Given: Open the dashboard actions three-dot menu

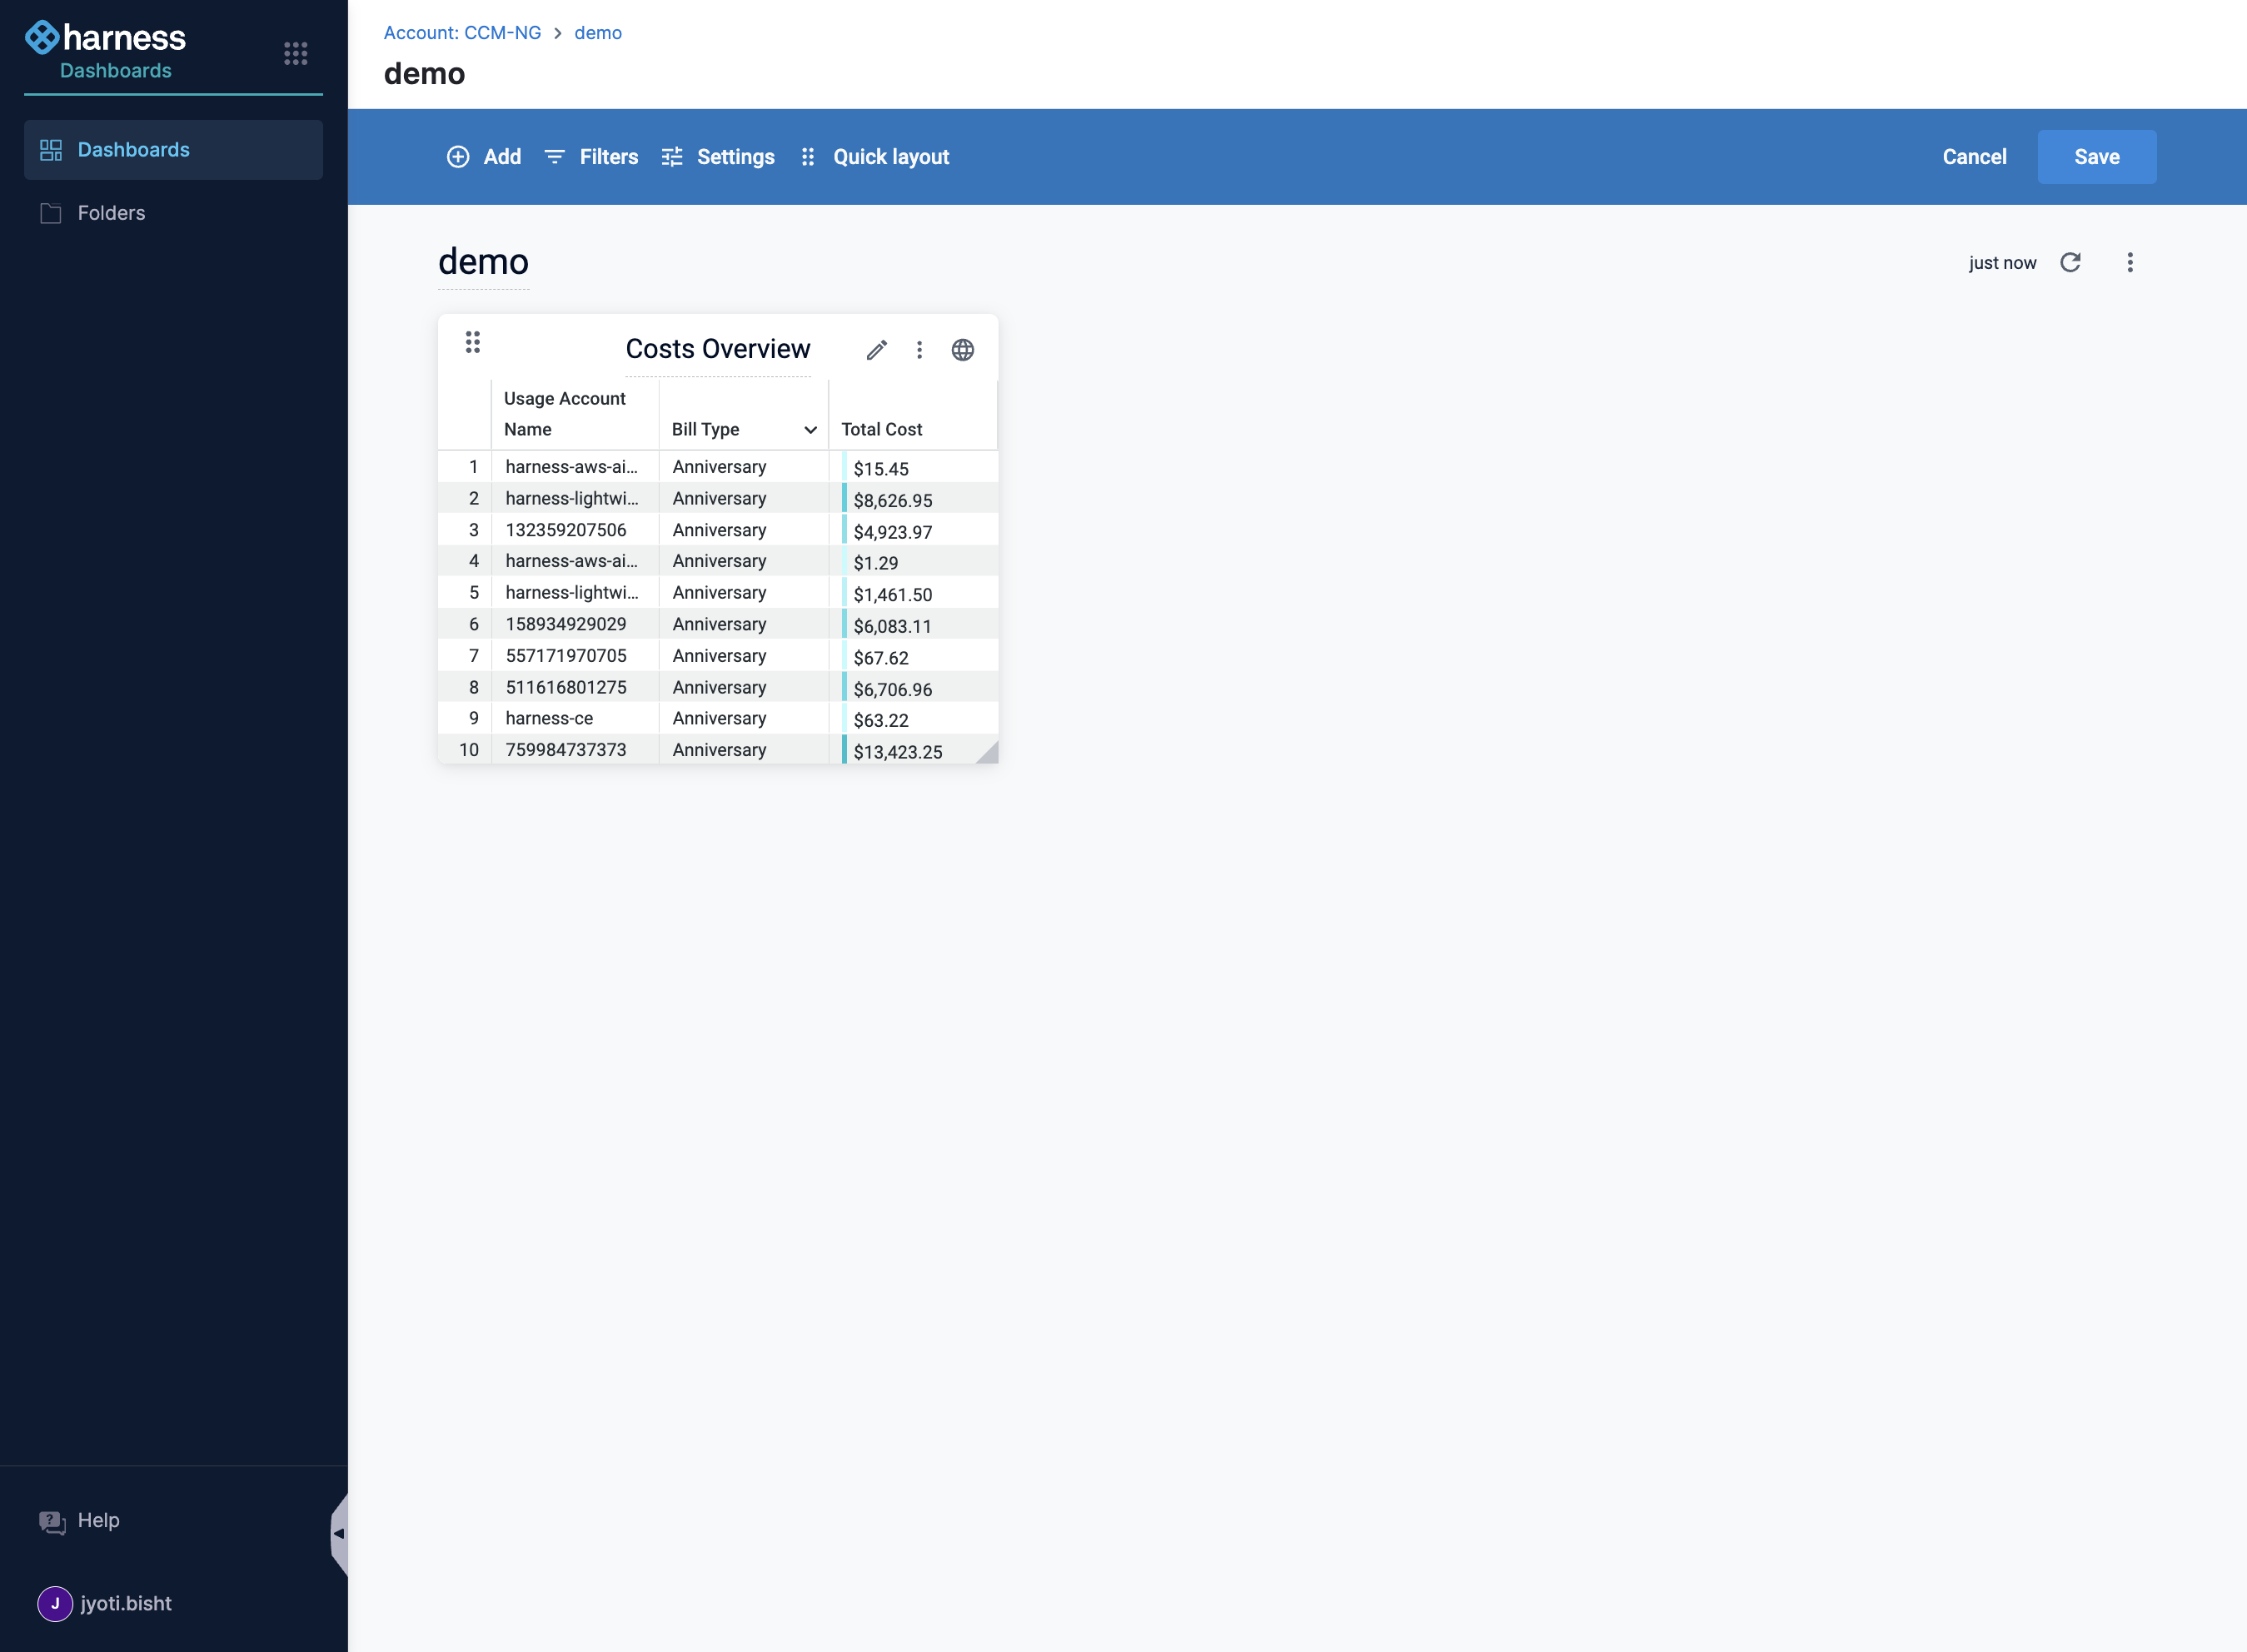Looking at the screenshot, I should point(2130,262).
